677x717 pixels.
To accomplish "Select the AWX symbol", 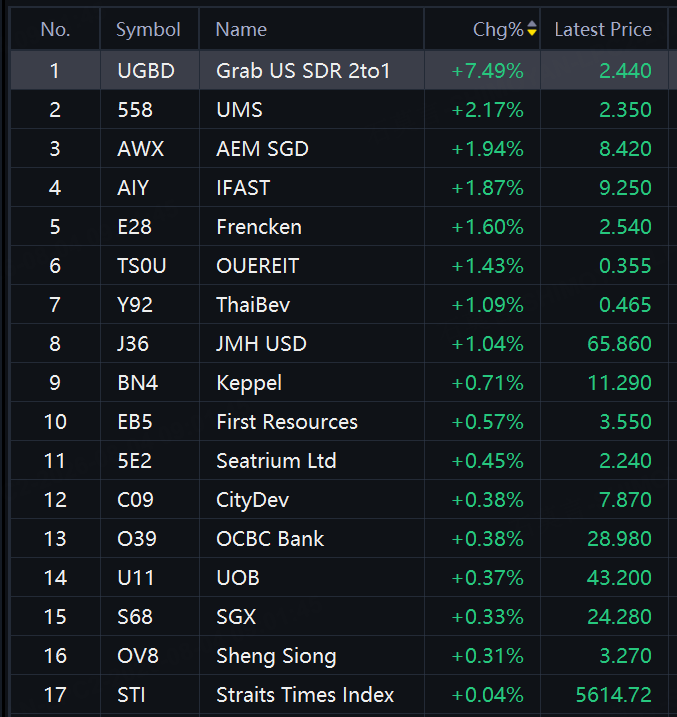I will click(x=140, y=149).
